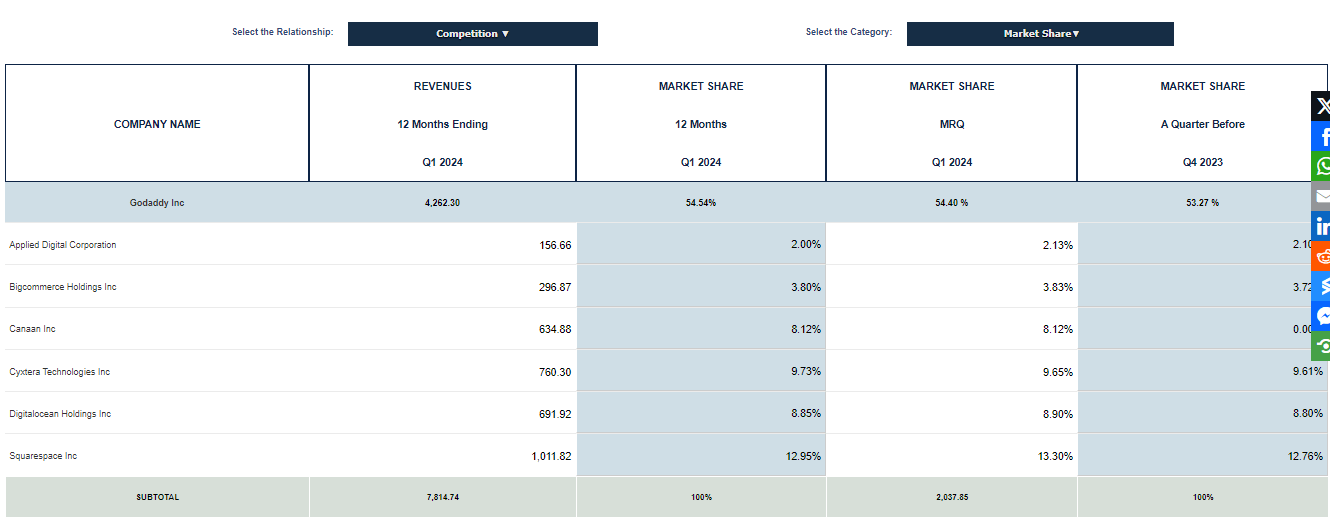
Task: Click the Canaan Inc company name
Action: click(x=32, y=329)
